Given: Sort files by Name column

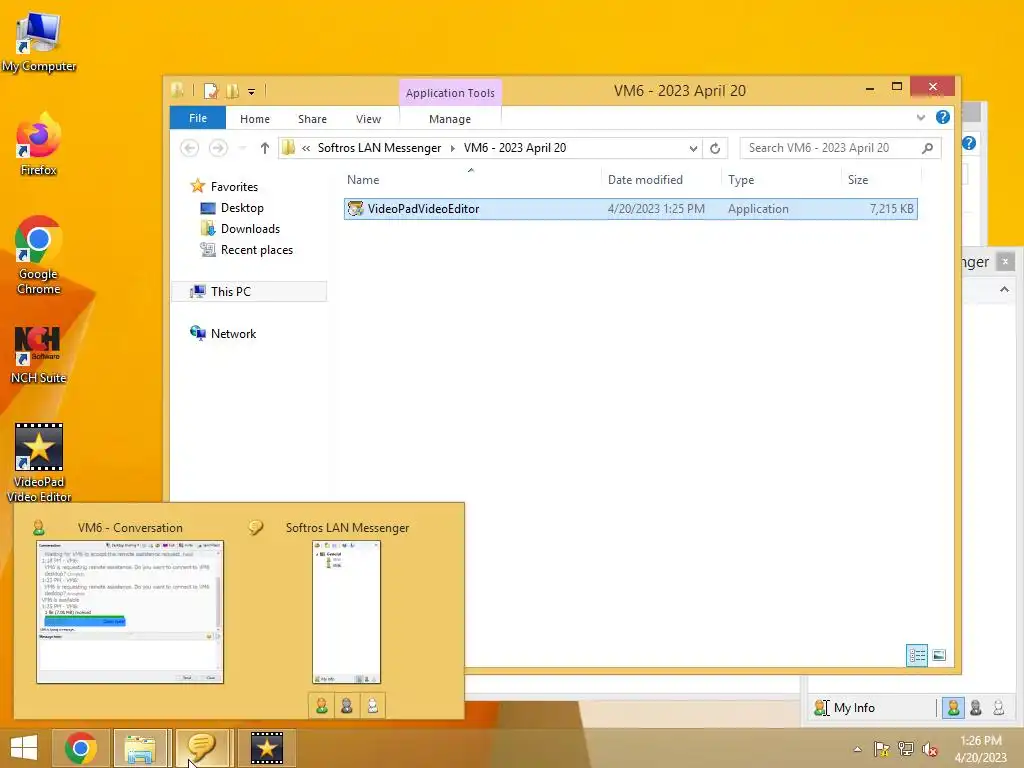Looking at the screenshot, I should point(362,180).
